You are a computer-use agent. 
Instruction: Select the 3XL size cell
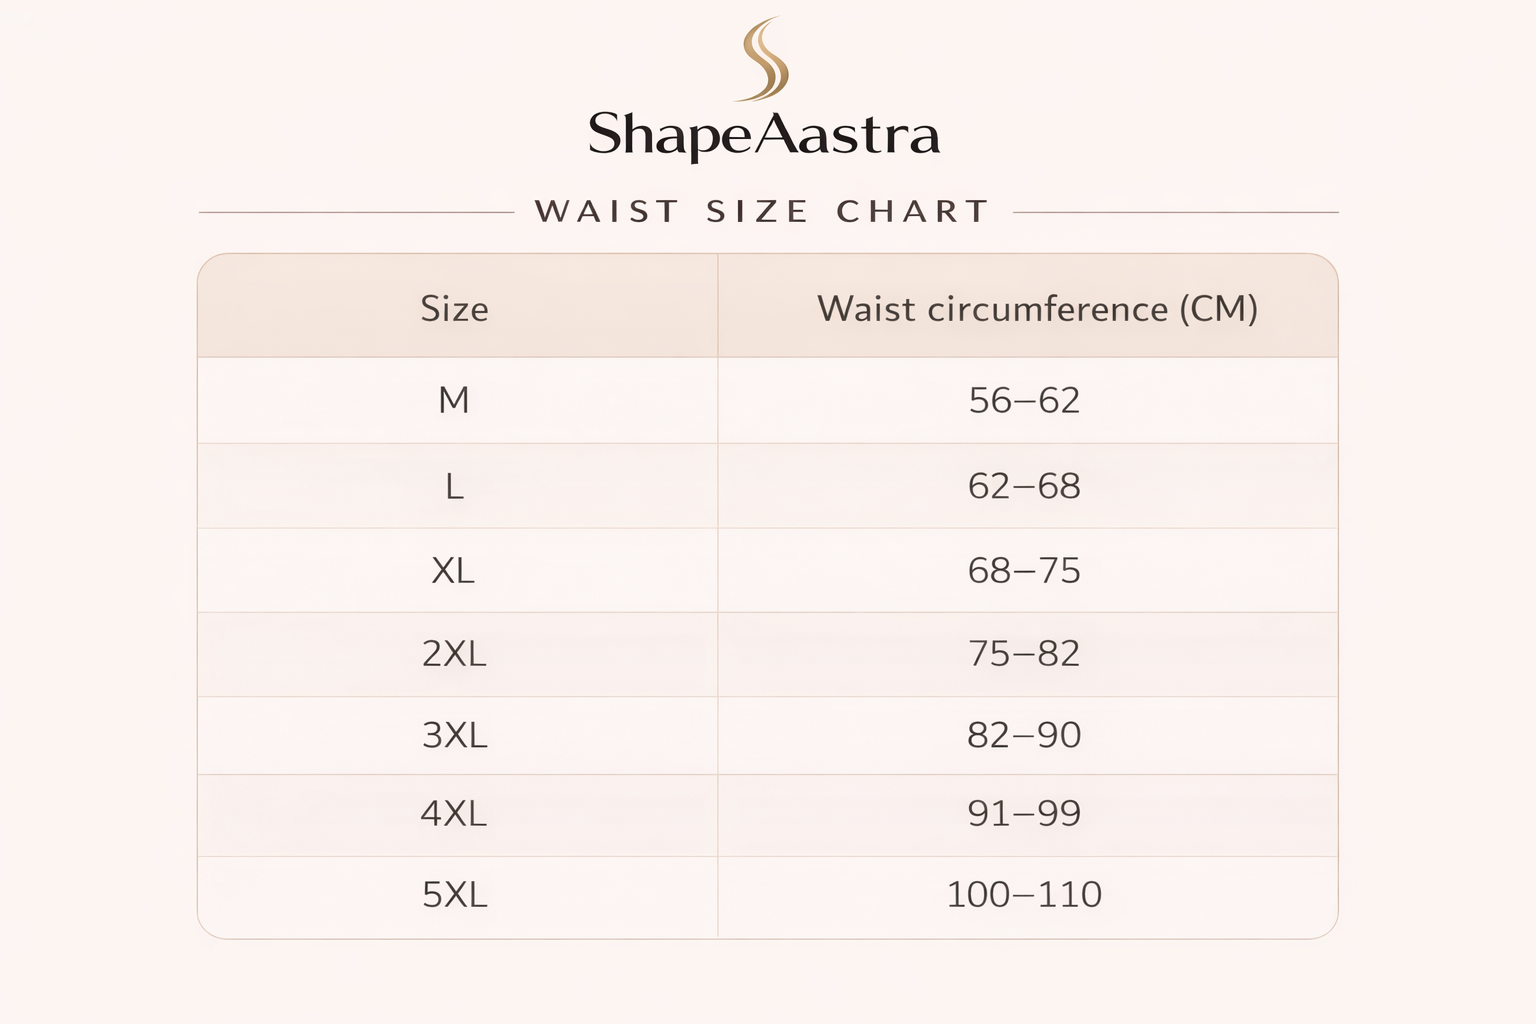pyautogui.click(x=454, y=735)
